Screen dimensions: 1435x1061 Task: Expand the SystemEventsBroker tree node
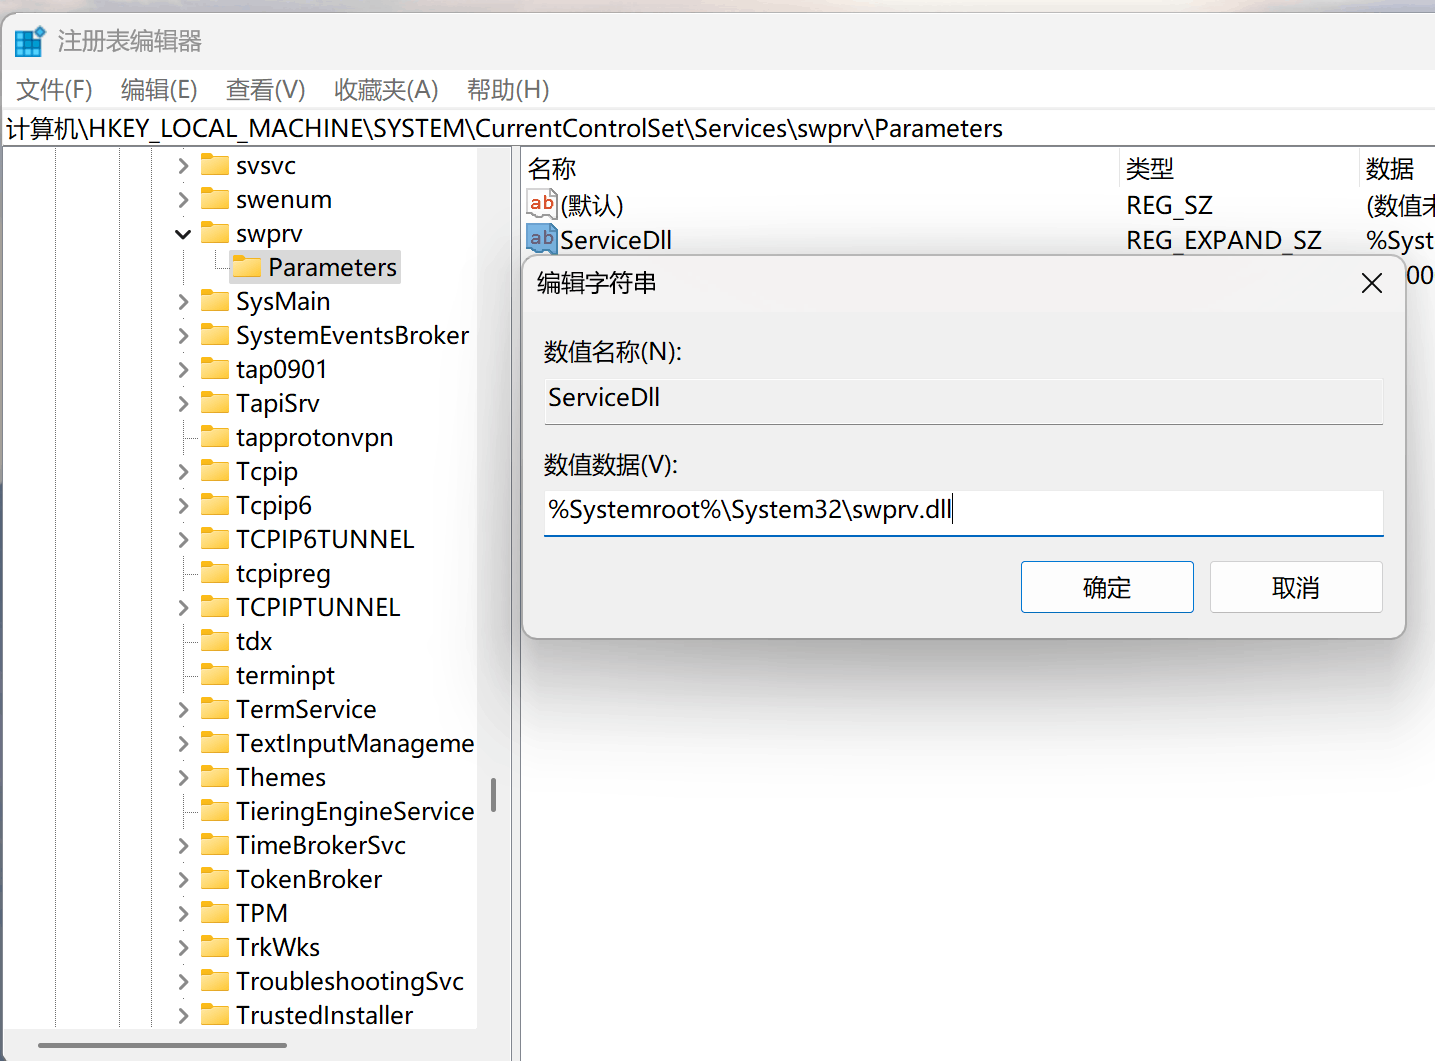click(183, 336)
